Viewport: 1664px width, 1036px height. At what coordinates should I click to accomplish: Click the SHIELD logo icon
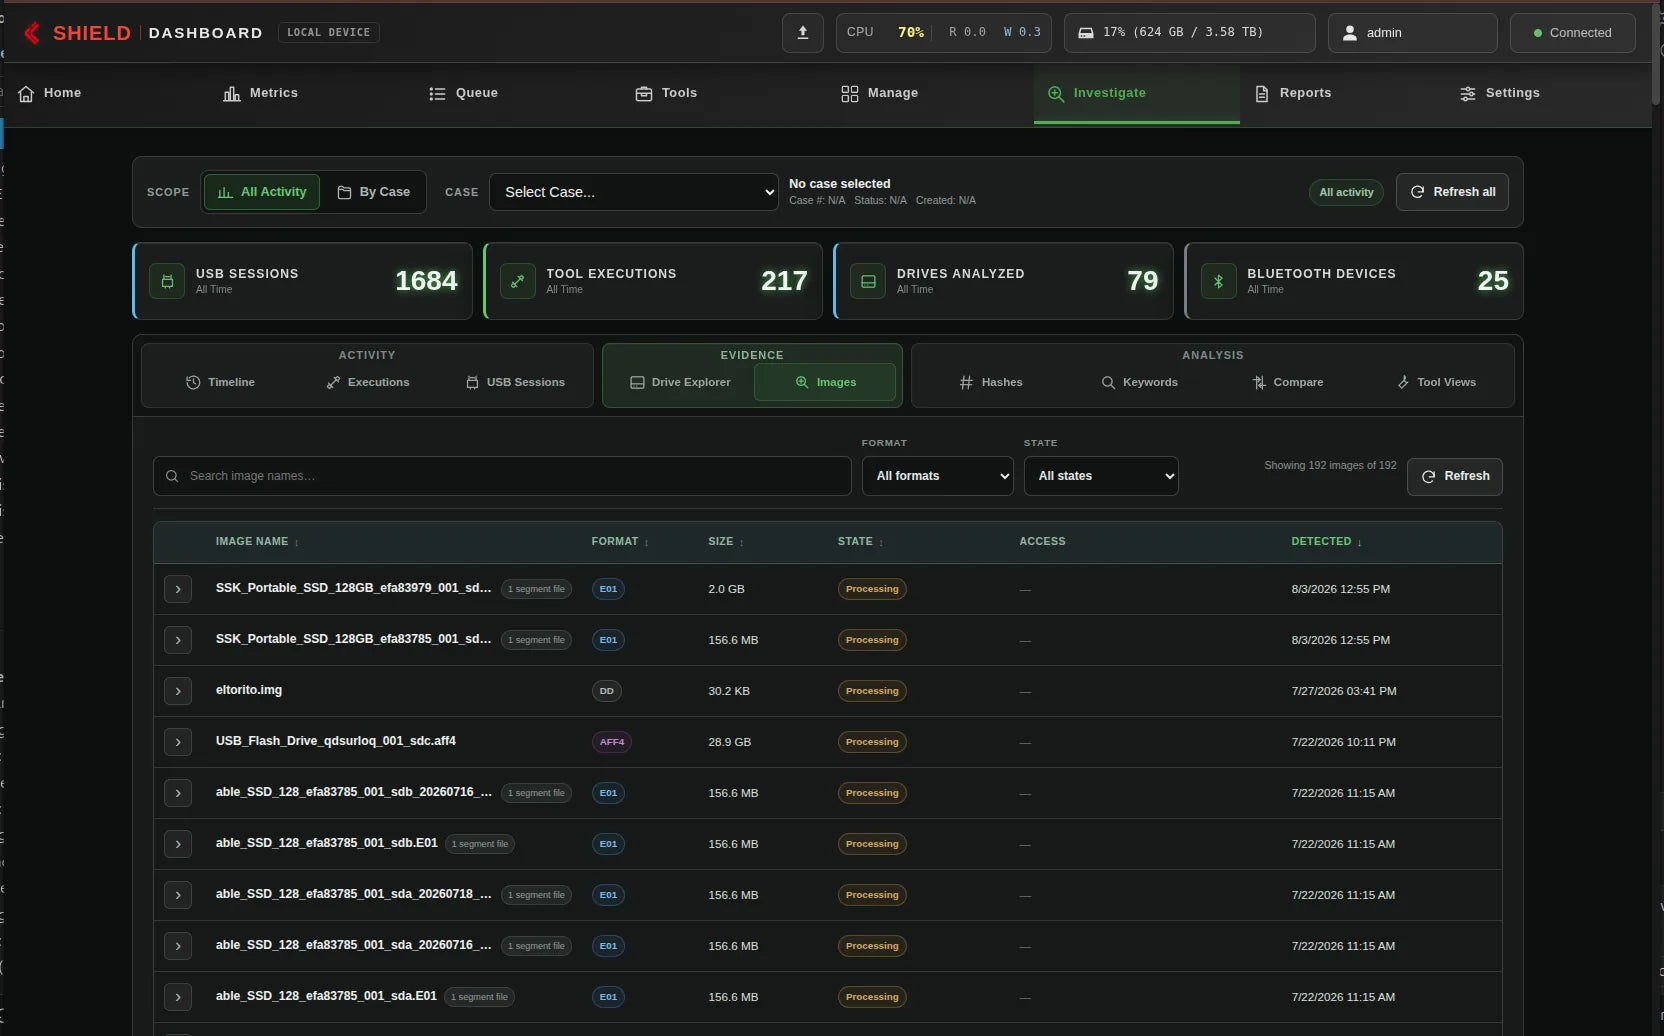32,33
